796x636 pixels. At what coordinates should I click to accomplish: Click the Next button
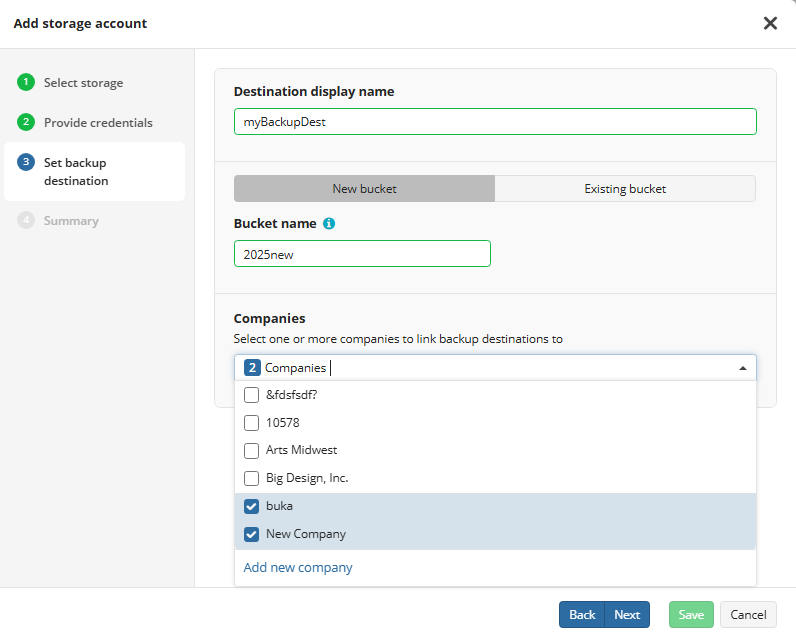tap(627, 615)
